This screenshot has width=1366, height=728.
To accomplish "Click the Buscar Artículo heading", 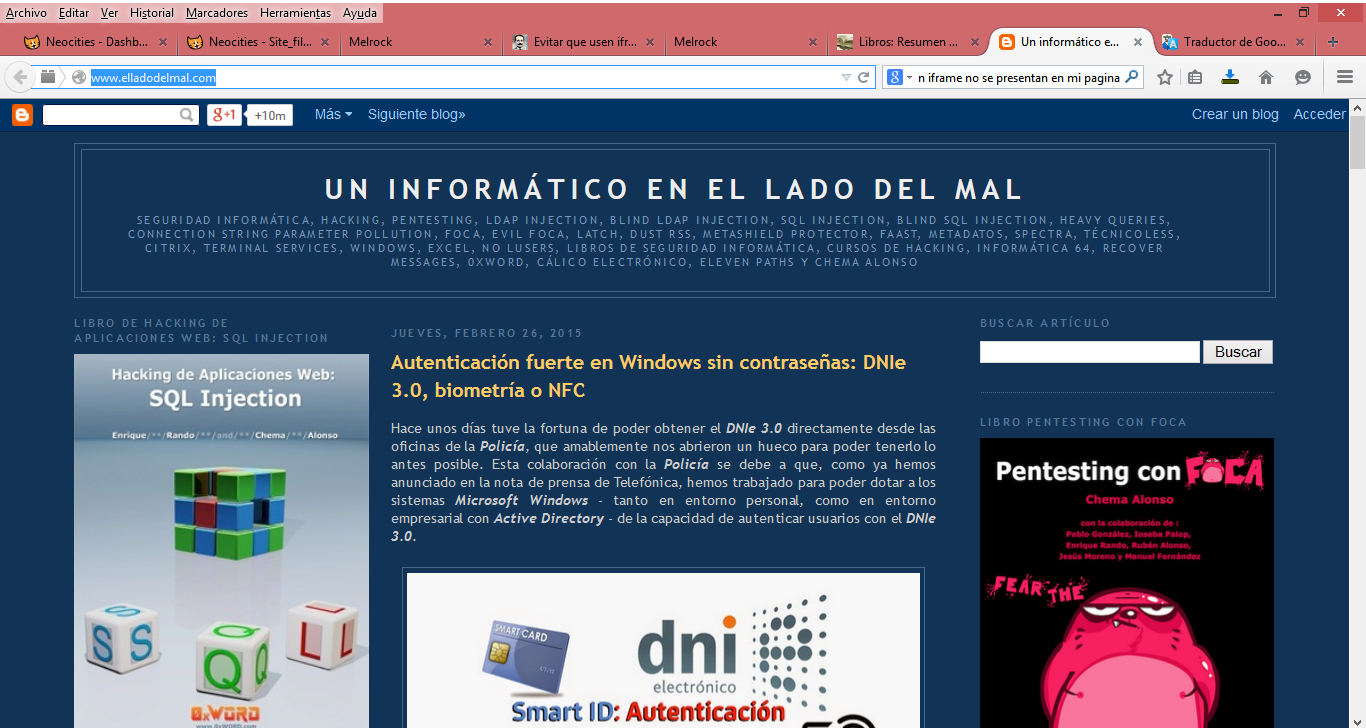I will pos(1045,323).
